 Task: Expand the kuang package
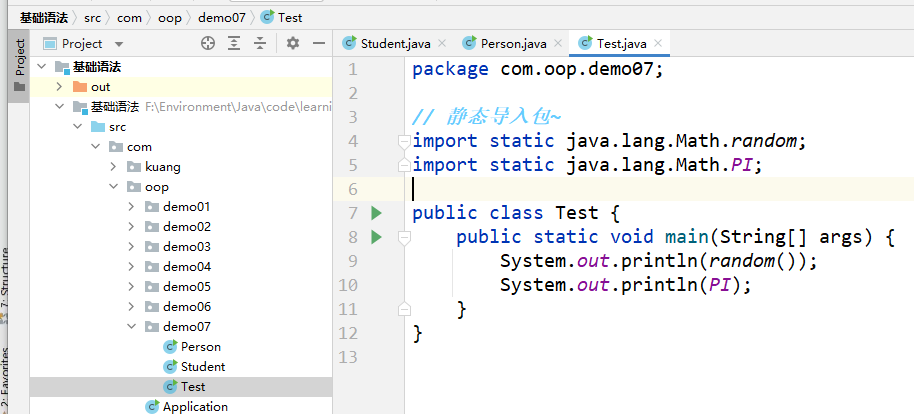[113, 167]
